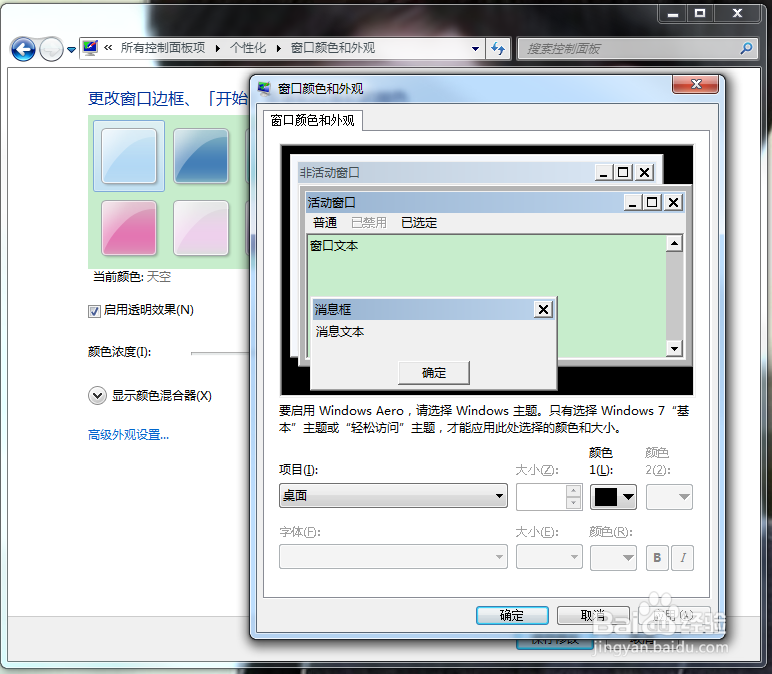Open 高级外观设置... link
The height and width of the screenshot is (674, 772).
129,435
